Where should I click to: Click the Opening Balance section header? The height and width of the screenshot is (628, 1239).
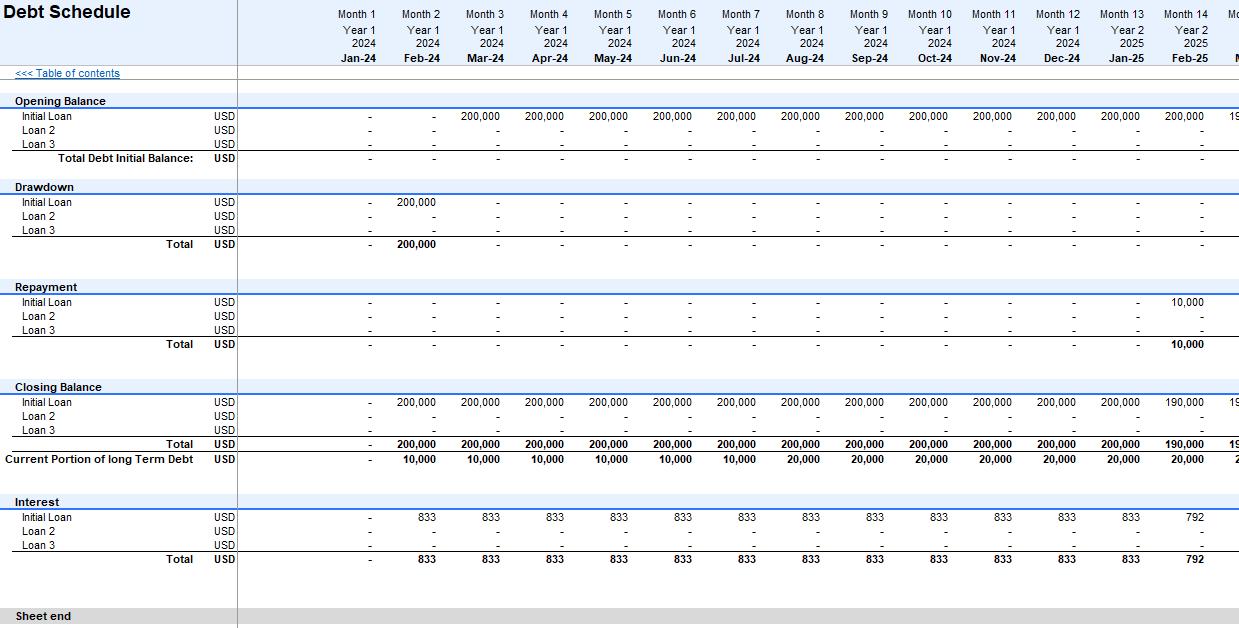tap(60, 101)
